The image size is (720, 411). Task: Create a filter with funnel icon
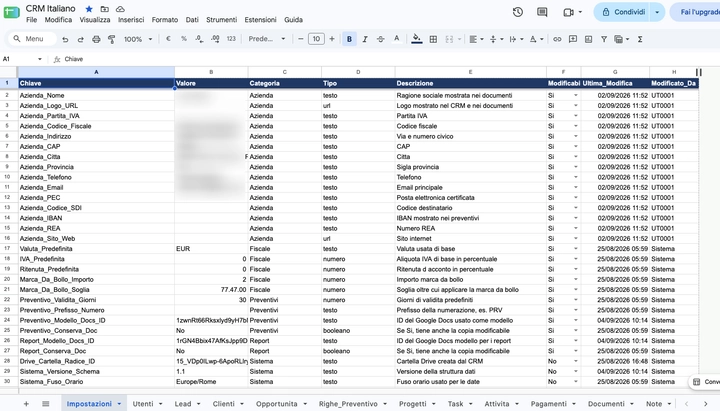point(604,39)
